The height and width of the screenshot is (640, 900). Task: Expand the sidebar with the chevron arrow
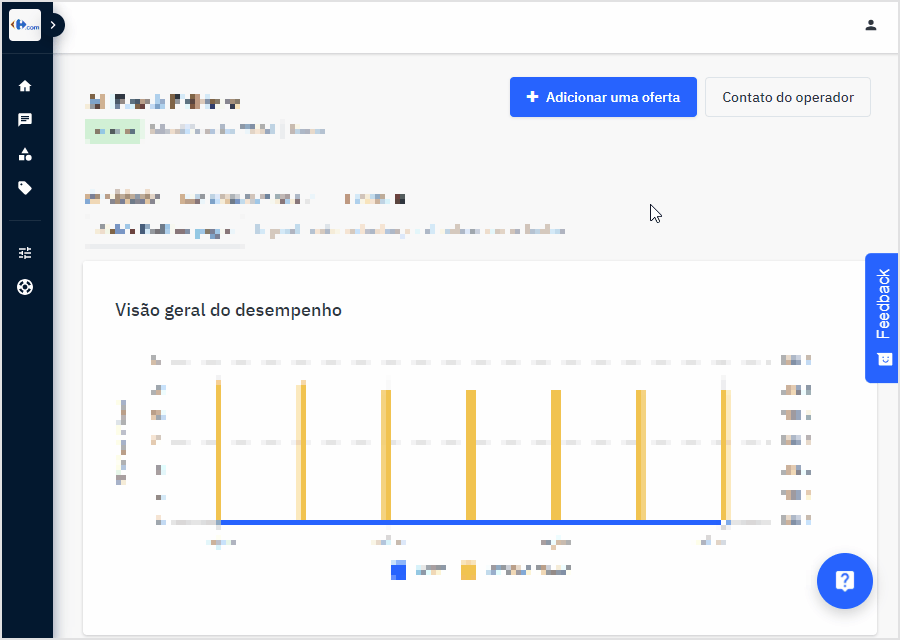point(53,25)
